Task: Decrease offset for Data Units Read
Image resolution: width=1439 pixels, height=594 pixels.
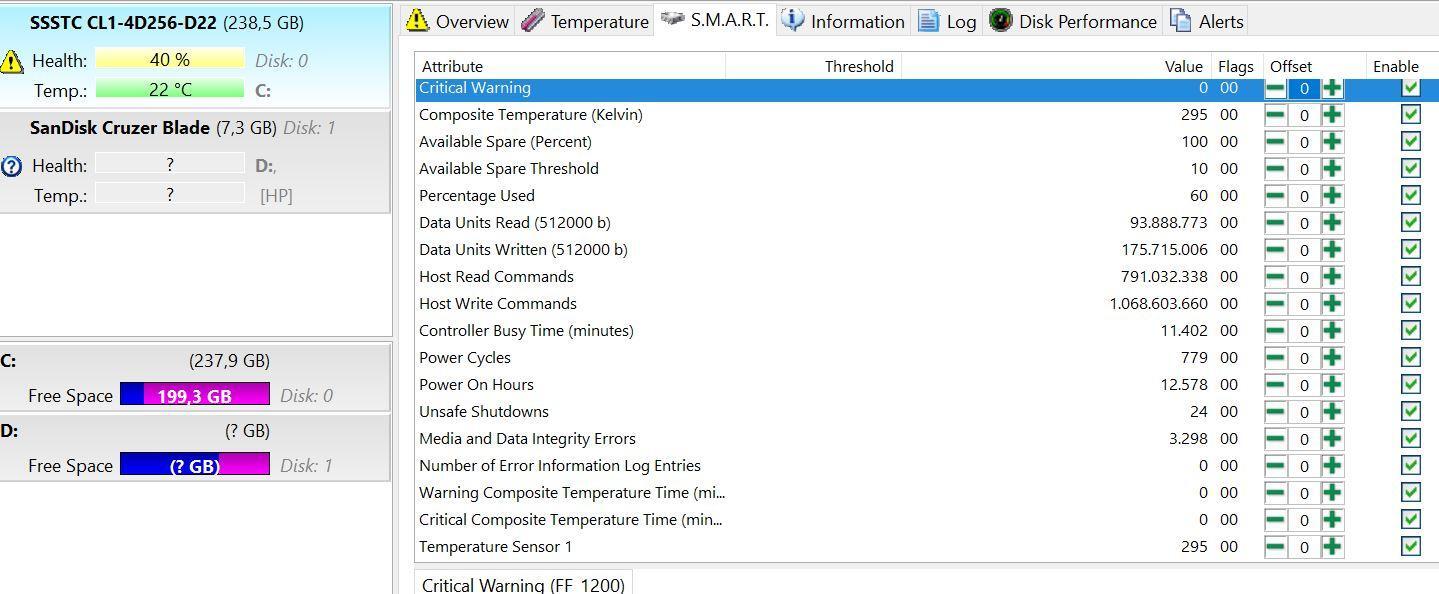Action: (1275, 223)
